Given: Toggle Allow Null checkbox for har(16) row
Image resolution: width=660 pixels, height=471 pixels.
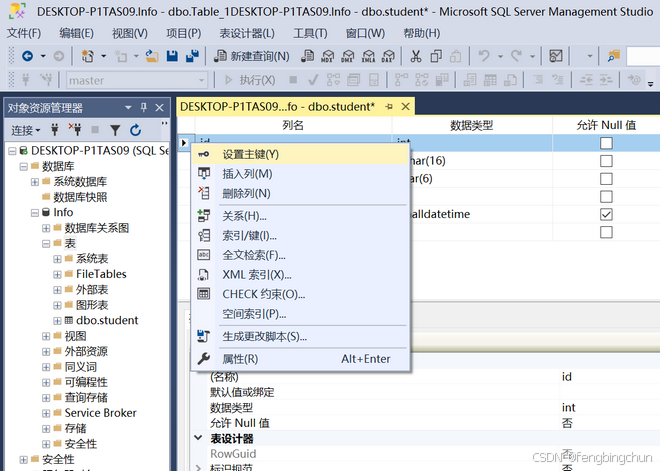Looking at the screenshot, I should click(x=606, y=161).
